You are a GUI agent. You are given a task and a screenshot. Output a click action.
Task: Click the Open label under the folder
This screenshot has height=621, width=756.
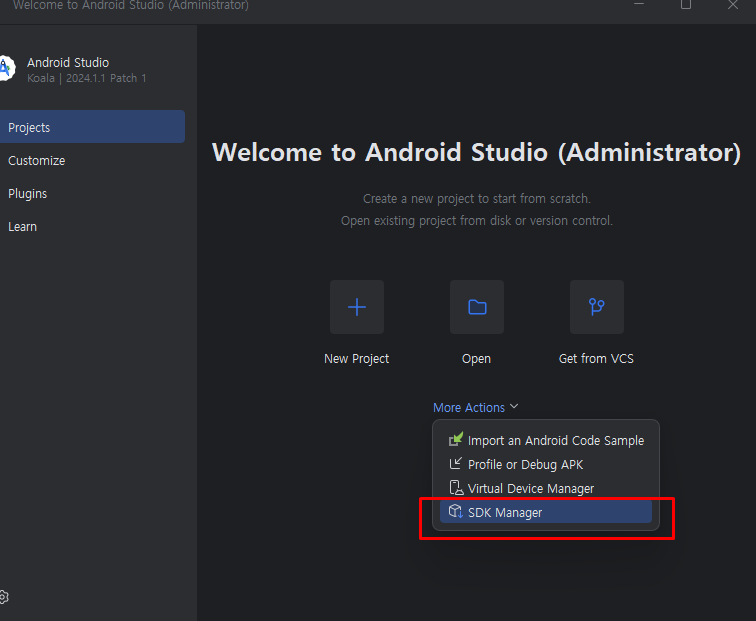(x=476, y=359)
